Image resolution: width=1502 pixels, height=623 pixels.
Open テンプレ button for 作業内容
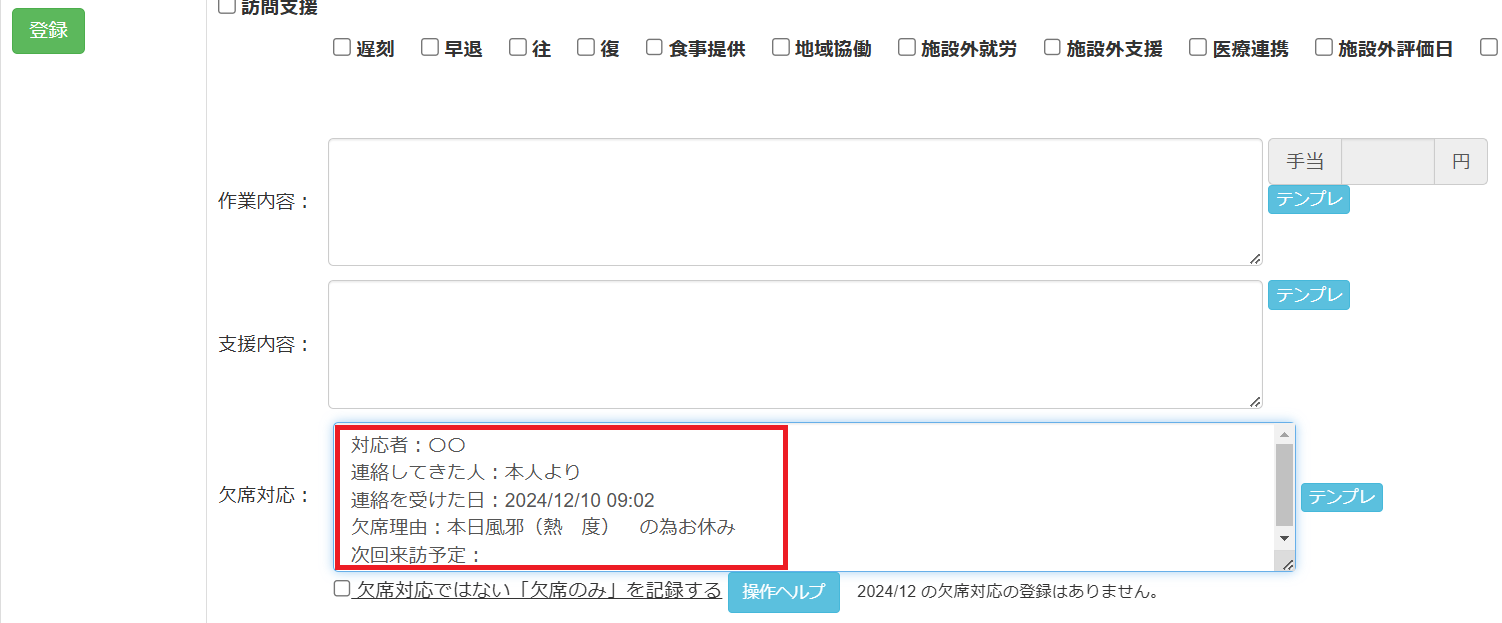(x=1308, y=199)
